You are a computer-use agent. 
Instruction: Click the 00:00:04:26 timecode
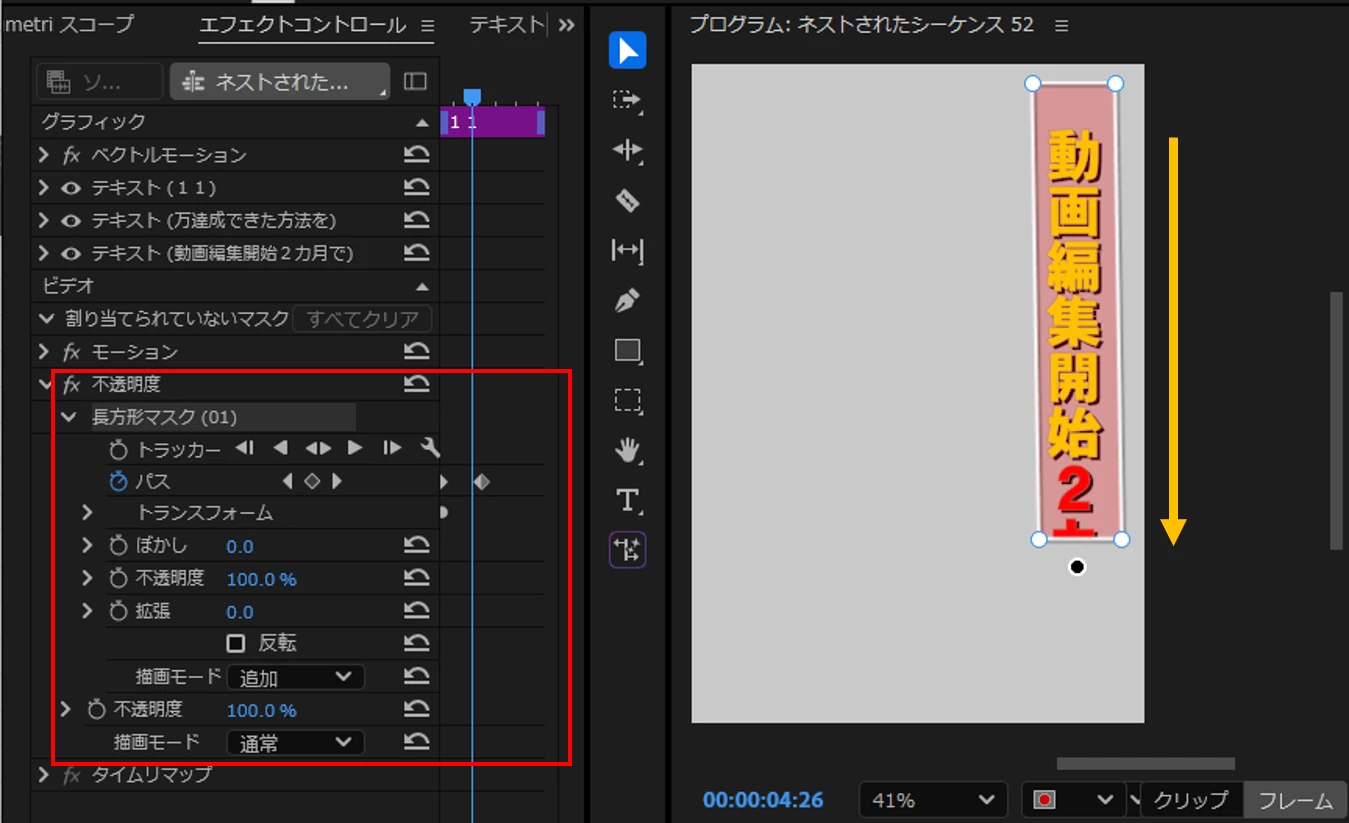pyautogui.click(x=763, y=800)
